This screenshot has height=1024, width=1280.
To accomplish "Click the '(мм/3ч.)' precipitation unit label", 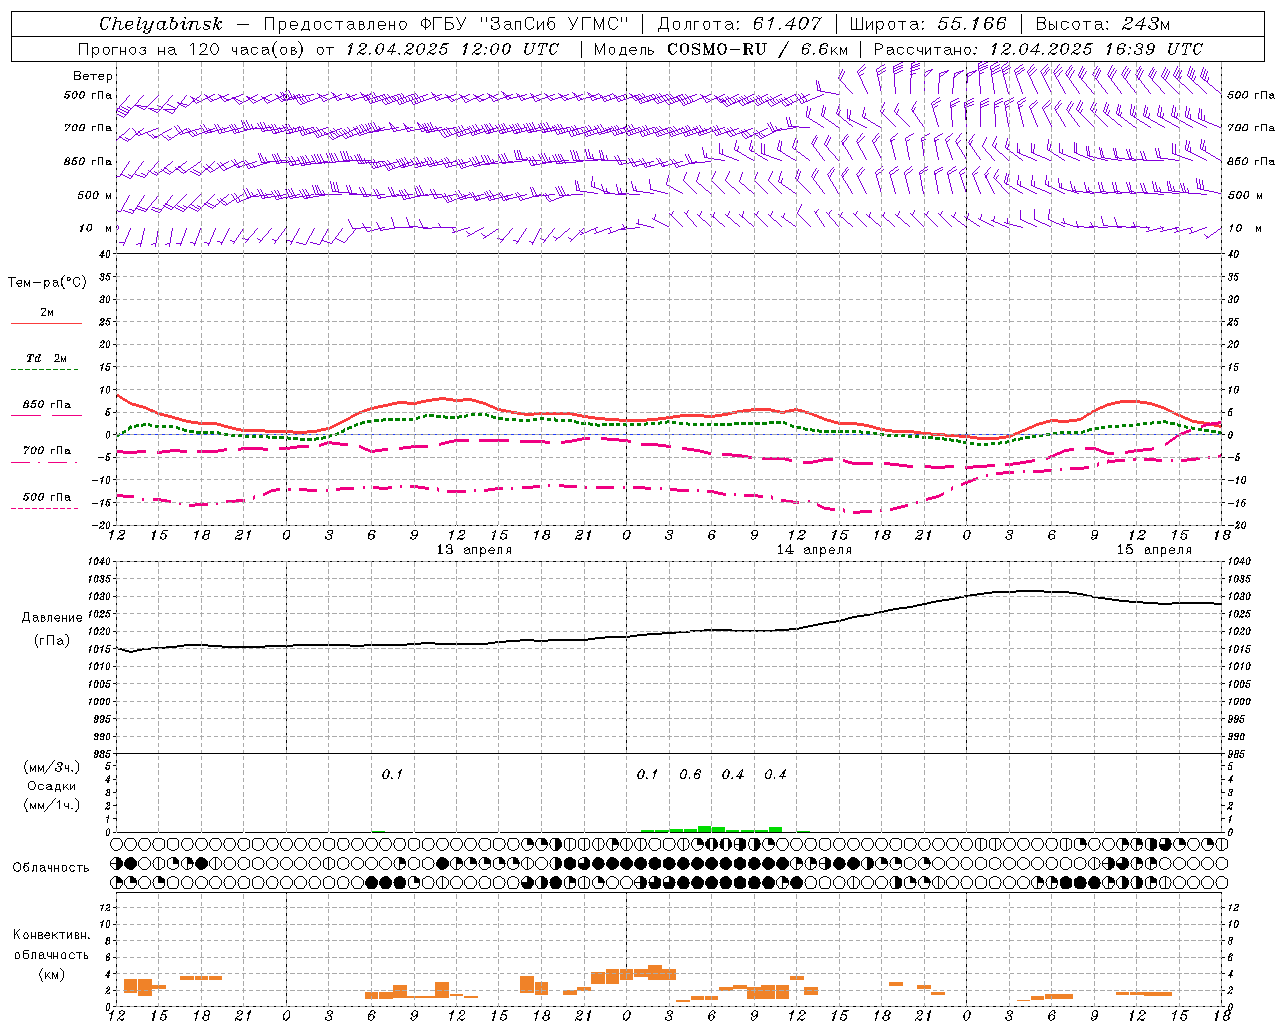I will pos(51,768).
